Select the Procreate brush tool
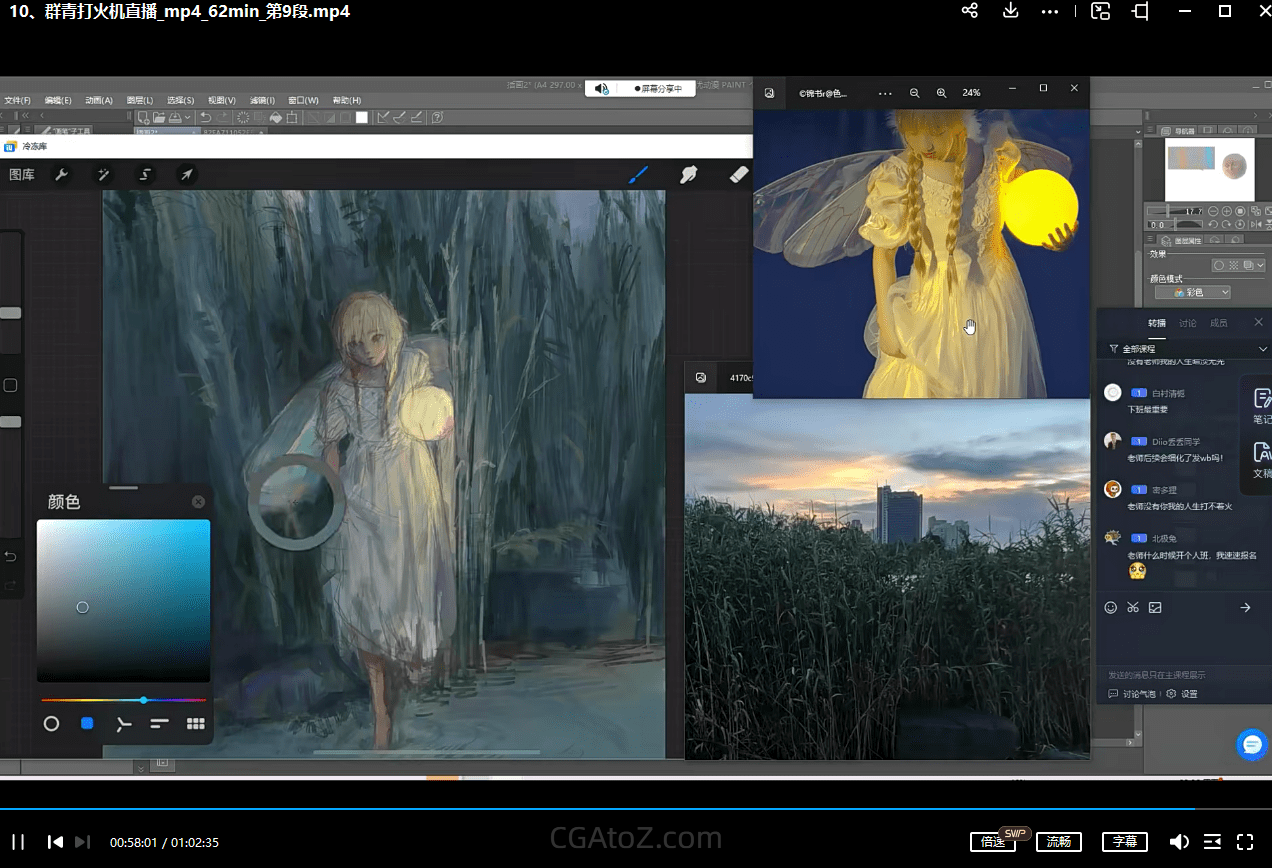The image size is (1272, 868). pyautogui.click(x=638, y=175)
